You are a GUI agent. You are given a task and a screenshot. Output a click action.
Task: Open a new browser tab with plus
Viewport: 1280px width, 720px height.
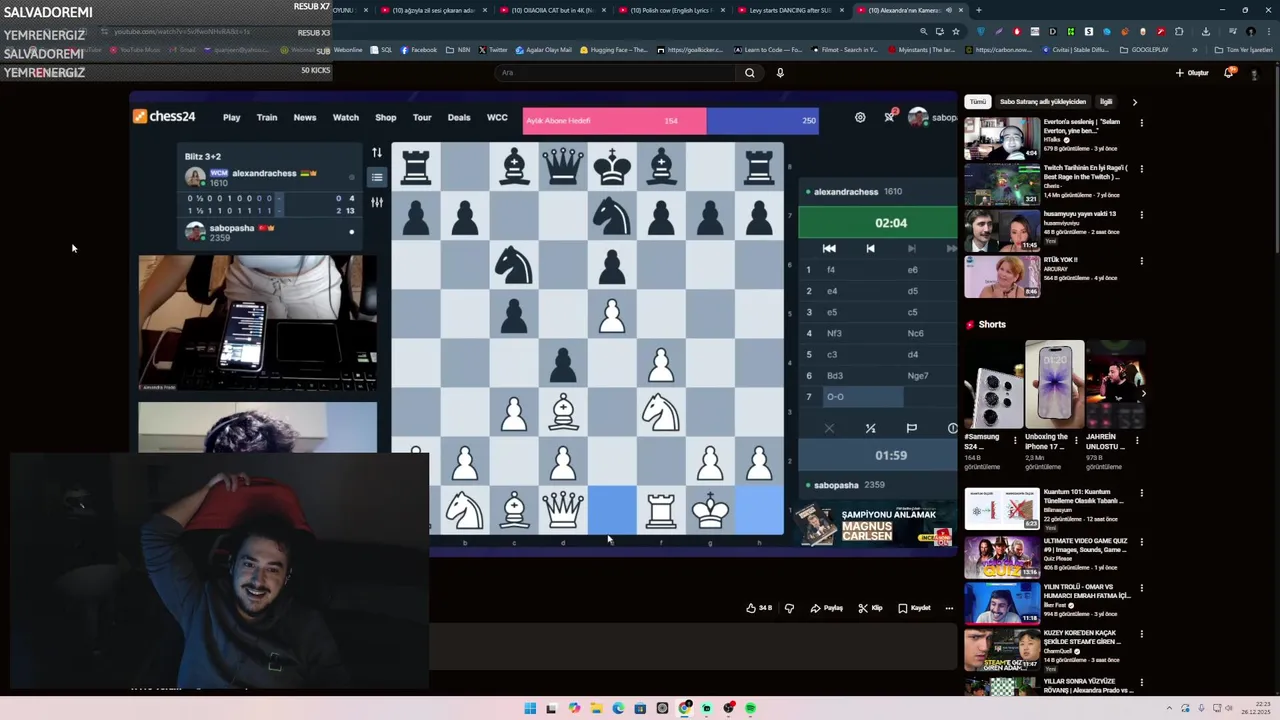click(979, 10)
